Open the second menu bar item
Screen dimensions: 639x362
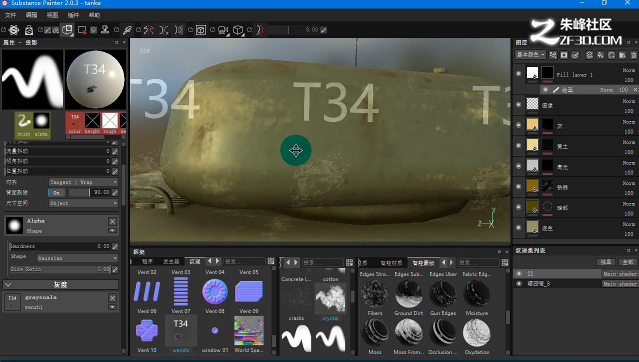[x=31, y=15]
